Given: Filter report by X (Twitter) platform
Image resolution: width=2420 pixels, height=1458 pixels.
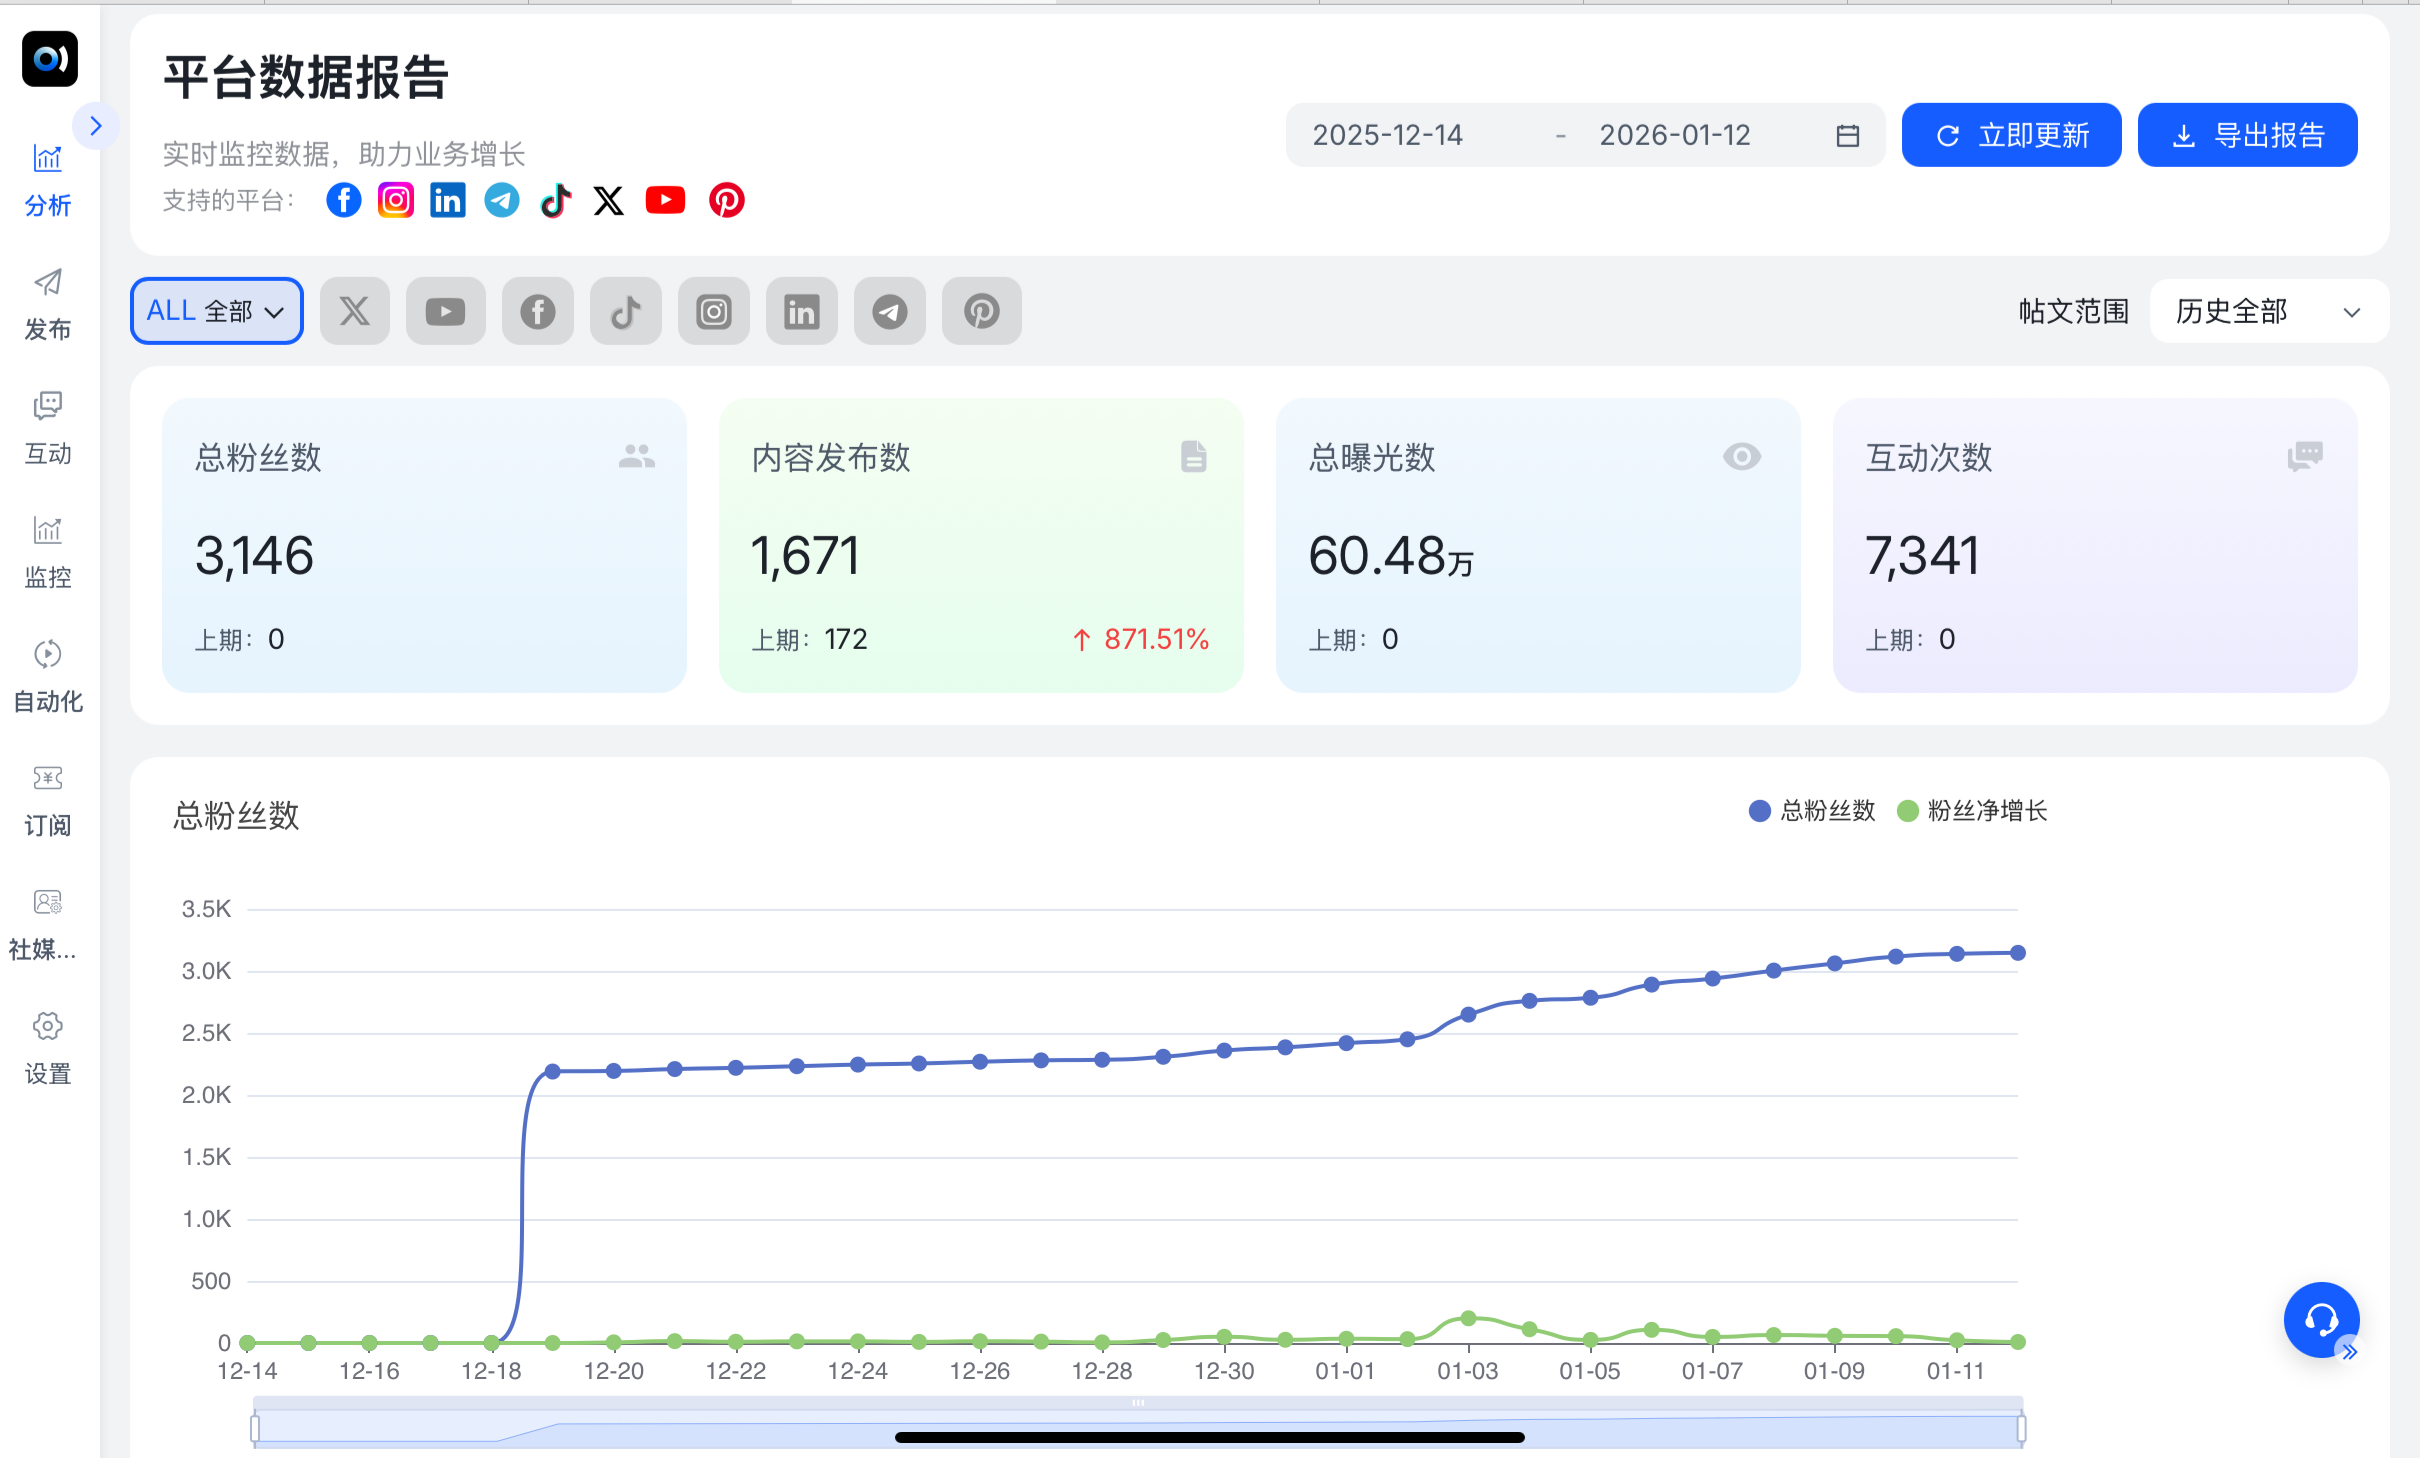Looking at the screenshot, I should [x=354, y=311].
